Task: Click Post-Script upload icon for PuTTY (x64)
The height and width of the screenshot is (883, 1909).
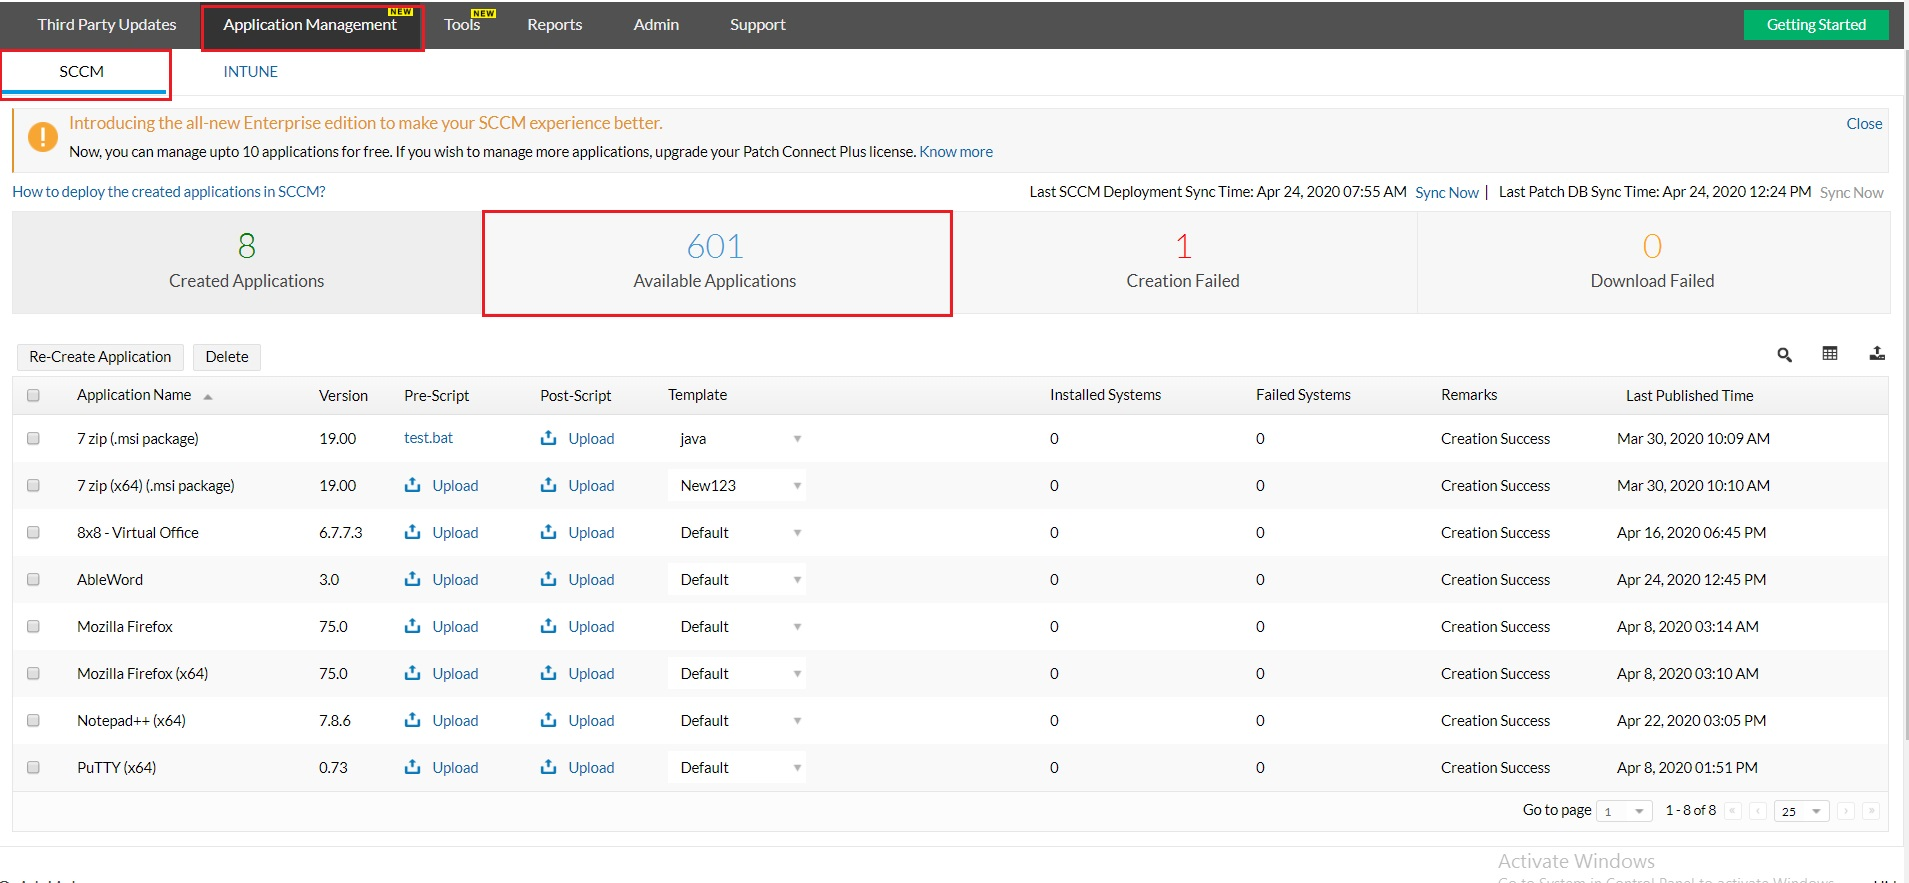Action: [548, 767]
